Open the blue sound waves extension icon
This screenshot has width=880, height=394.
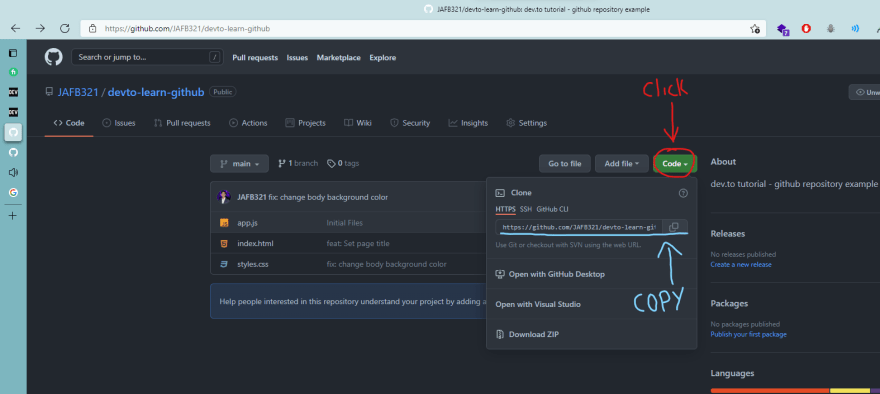(x=855, y=29)
